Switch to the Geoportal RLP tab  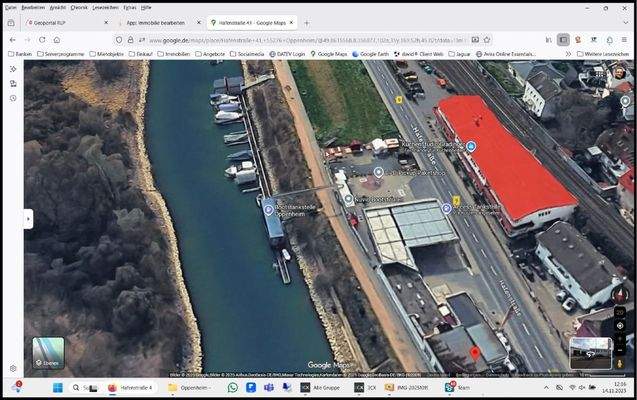(x=46, y=22)
